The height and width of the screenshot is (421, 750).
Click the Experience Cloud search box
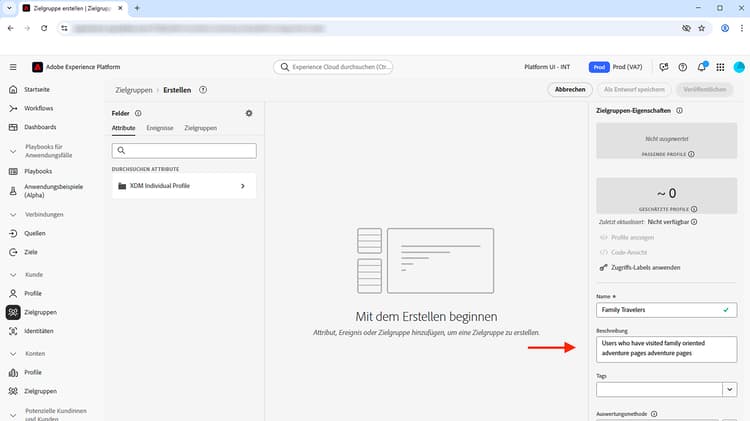point(333,67)
